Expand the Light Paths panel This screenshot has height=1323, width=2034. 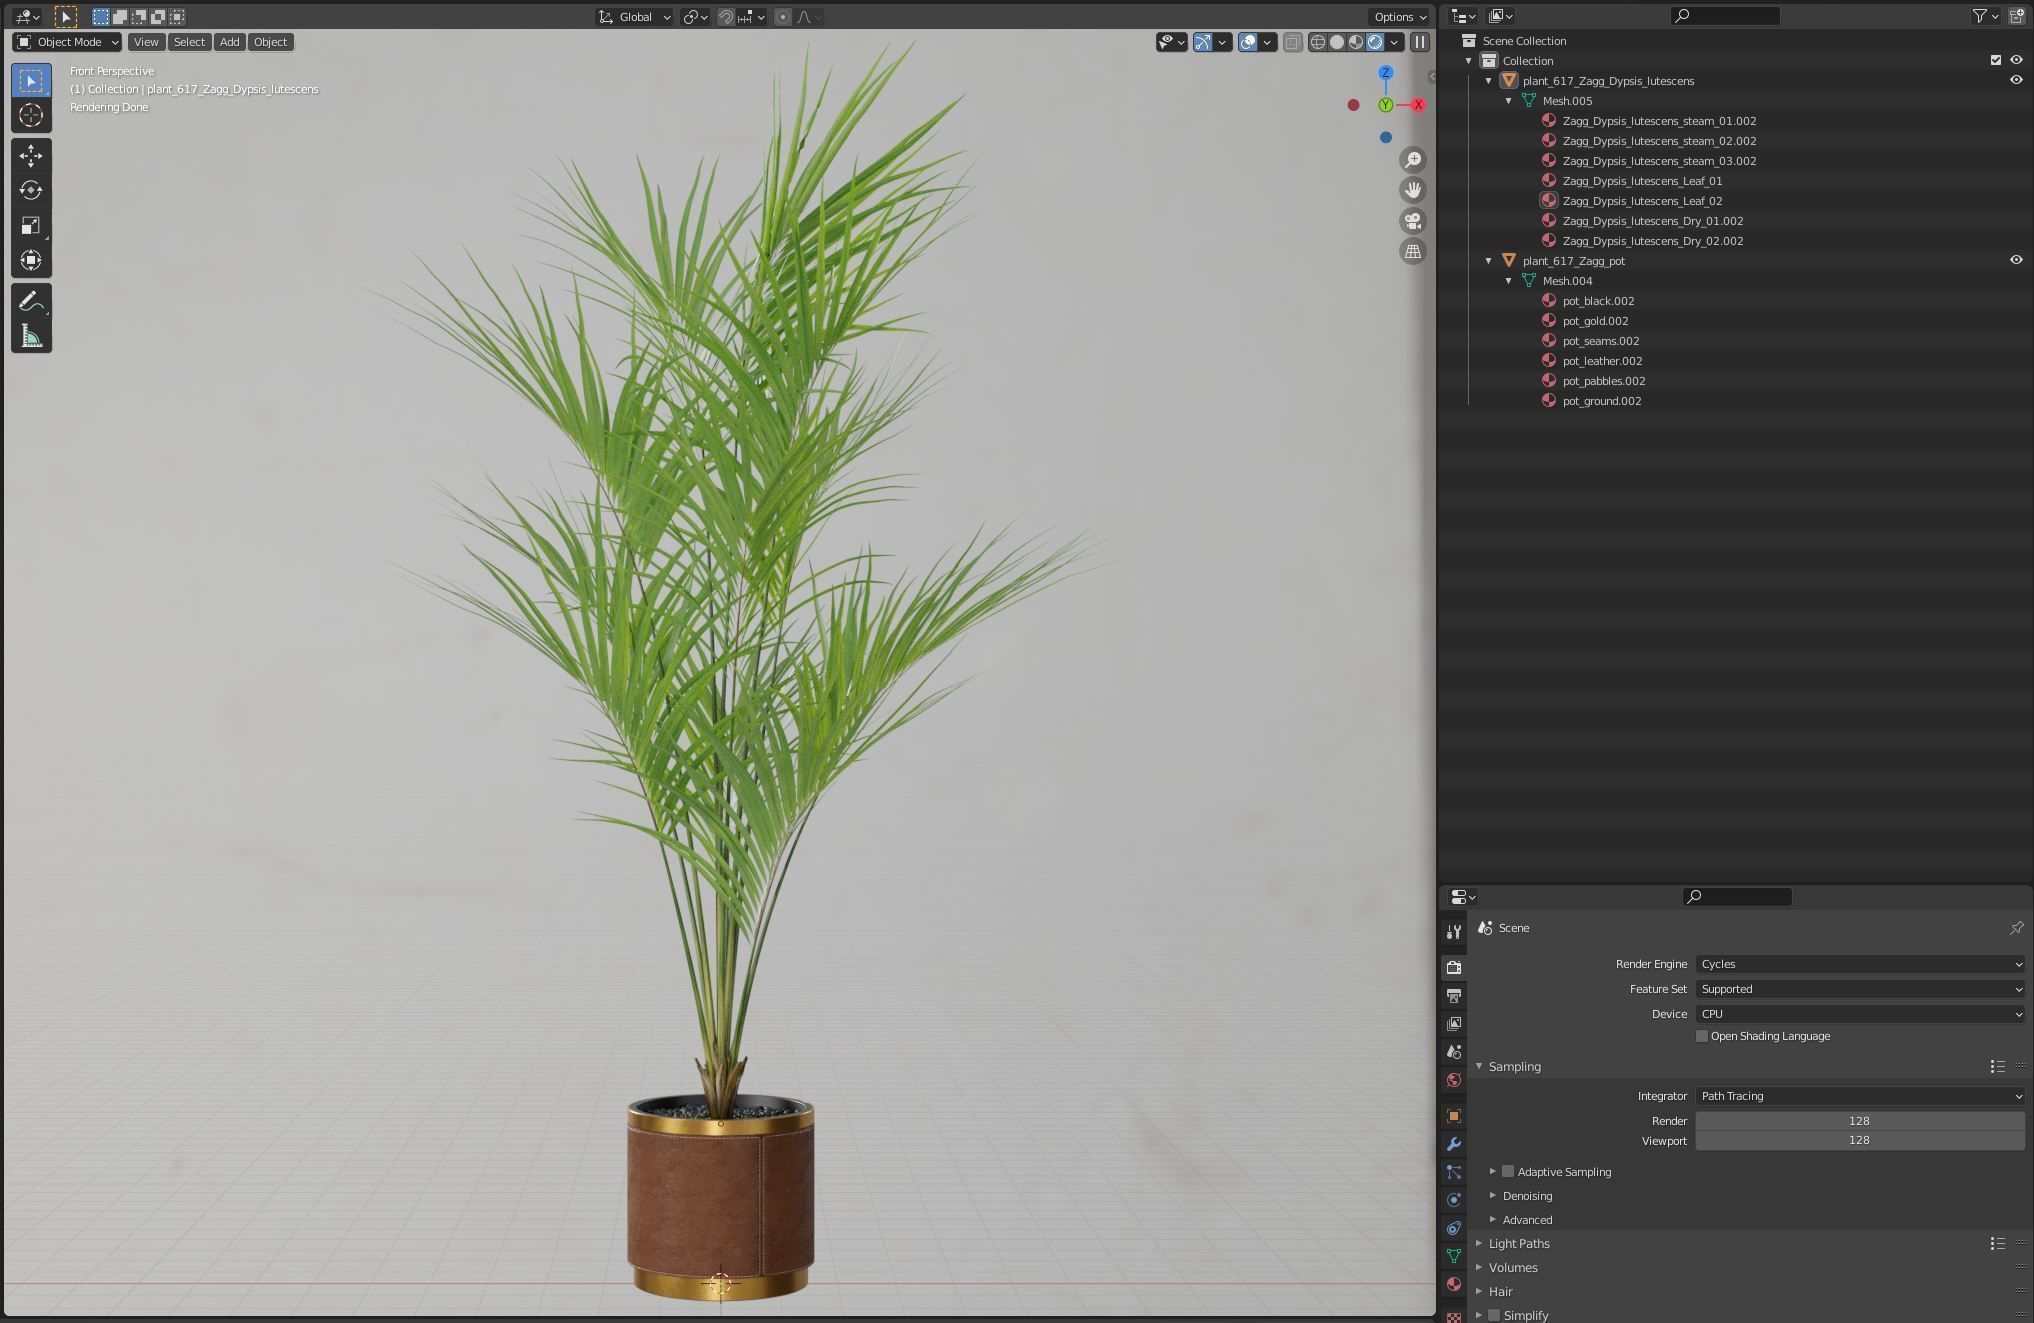(1518, 1244)
